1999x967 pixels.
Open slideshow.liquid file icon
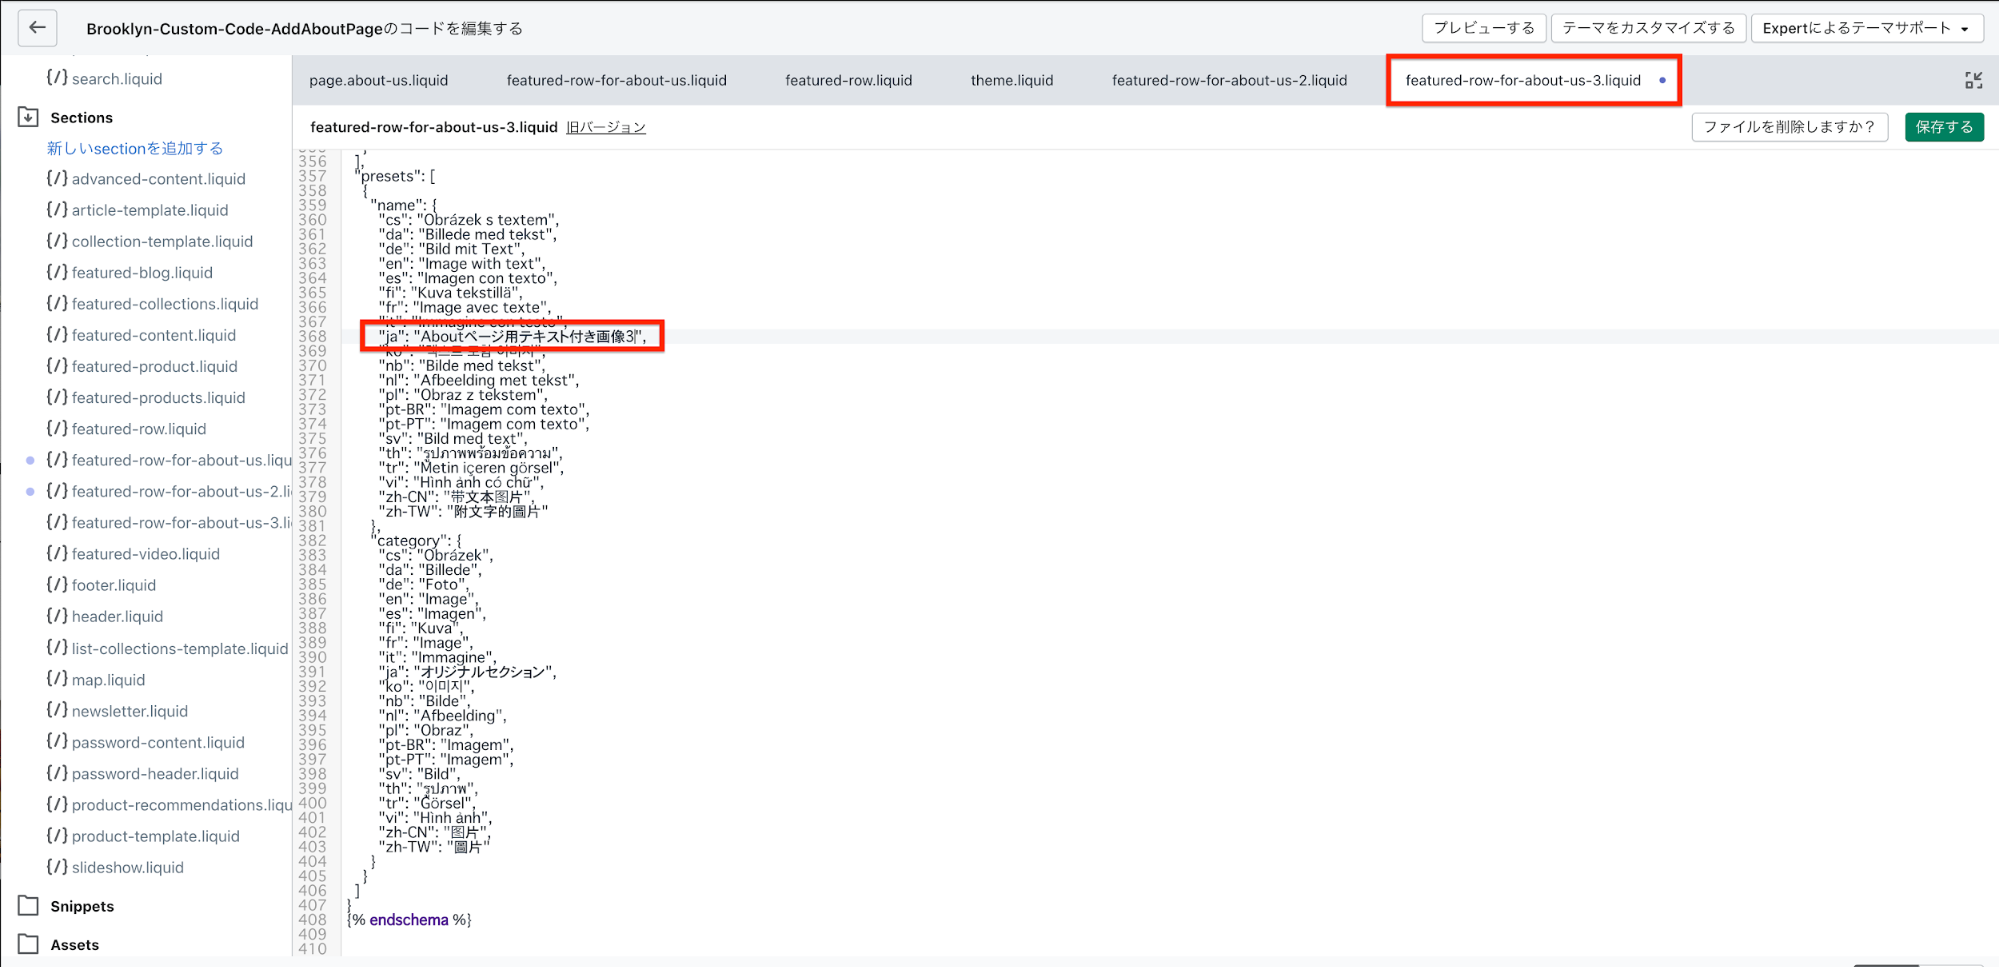(57, 867)
